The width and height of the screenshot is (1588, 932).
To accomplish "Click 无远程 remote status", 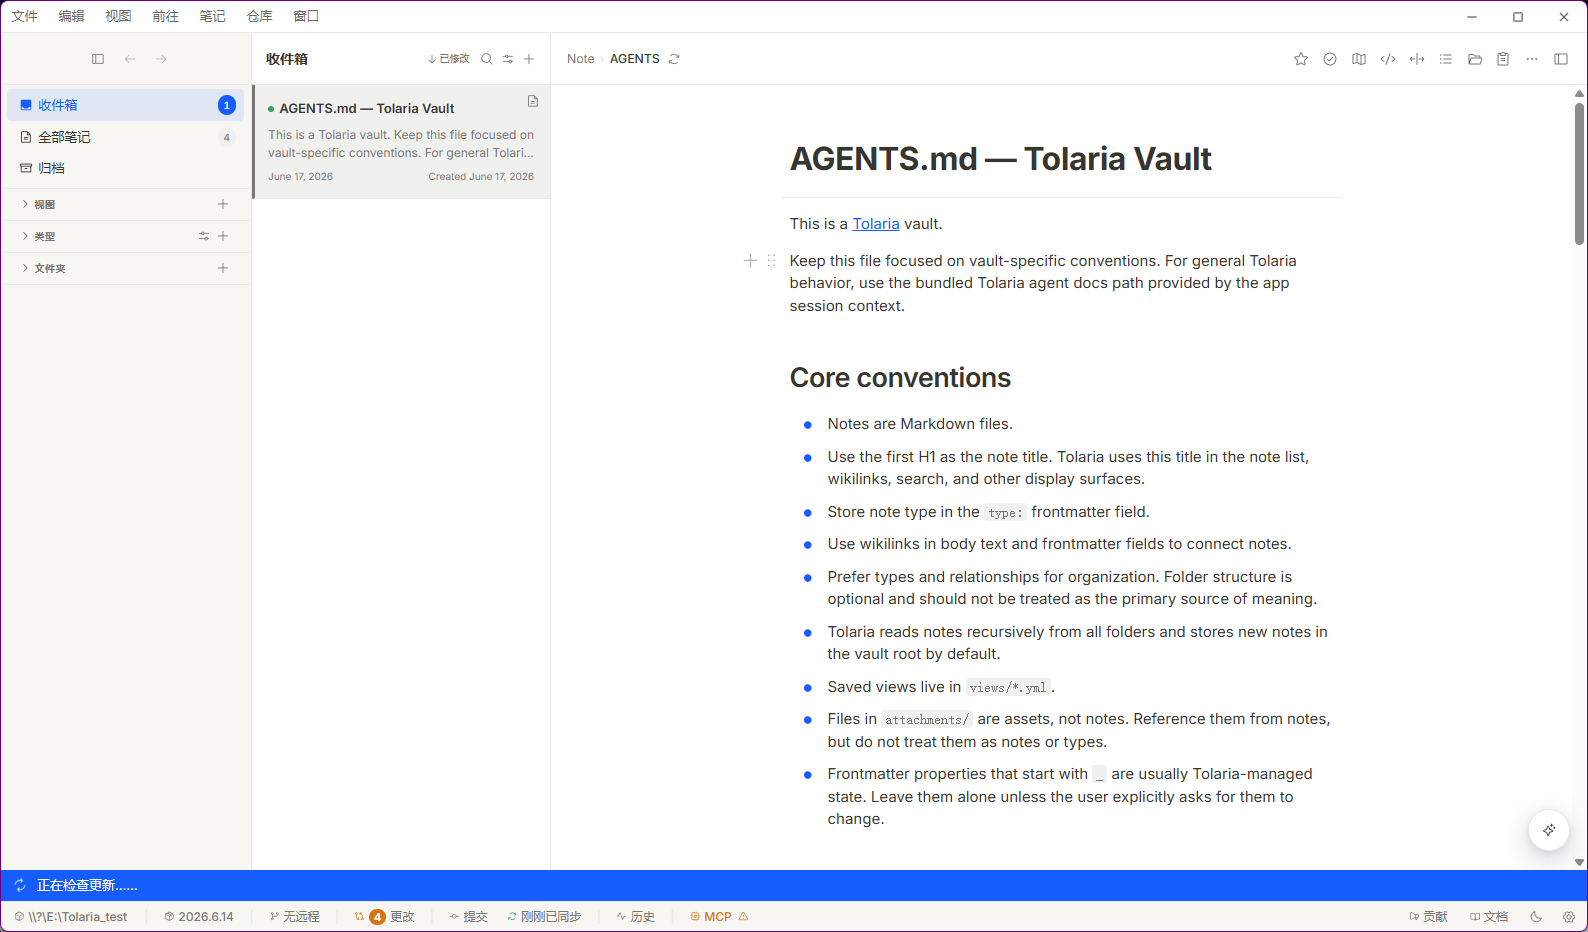I will click(294, 917).
